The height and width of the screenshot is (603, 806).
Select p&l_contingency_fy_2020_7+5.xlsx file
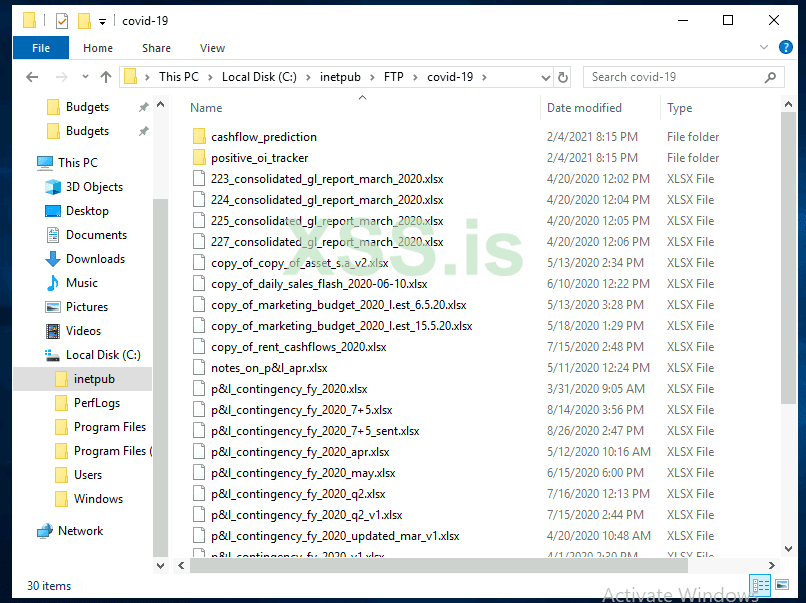[302, 410]
